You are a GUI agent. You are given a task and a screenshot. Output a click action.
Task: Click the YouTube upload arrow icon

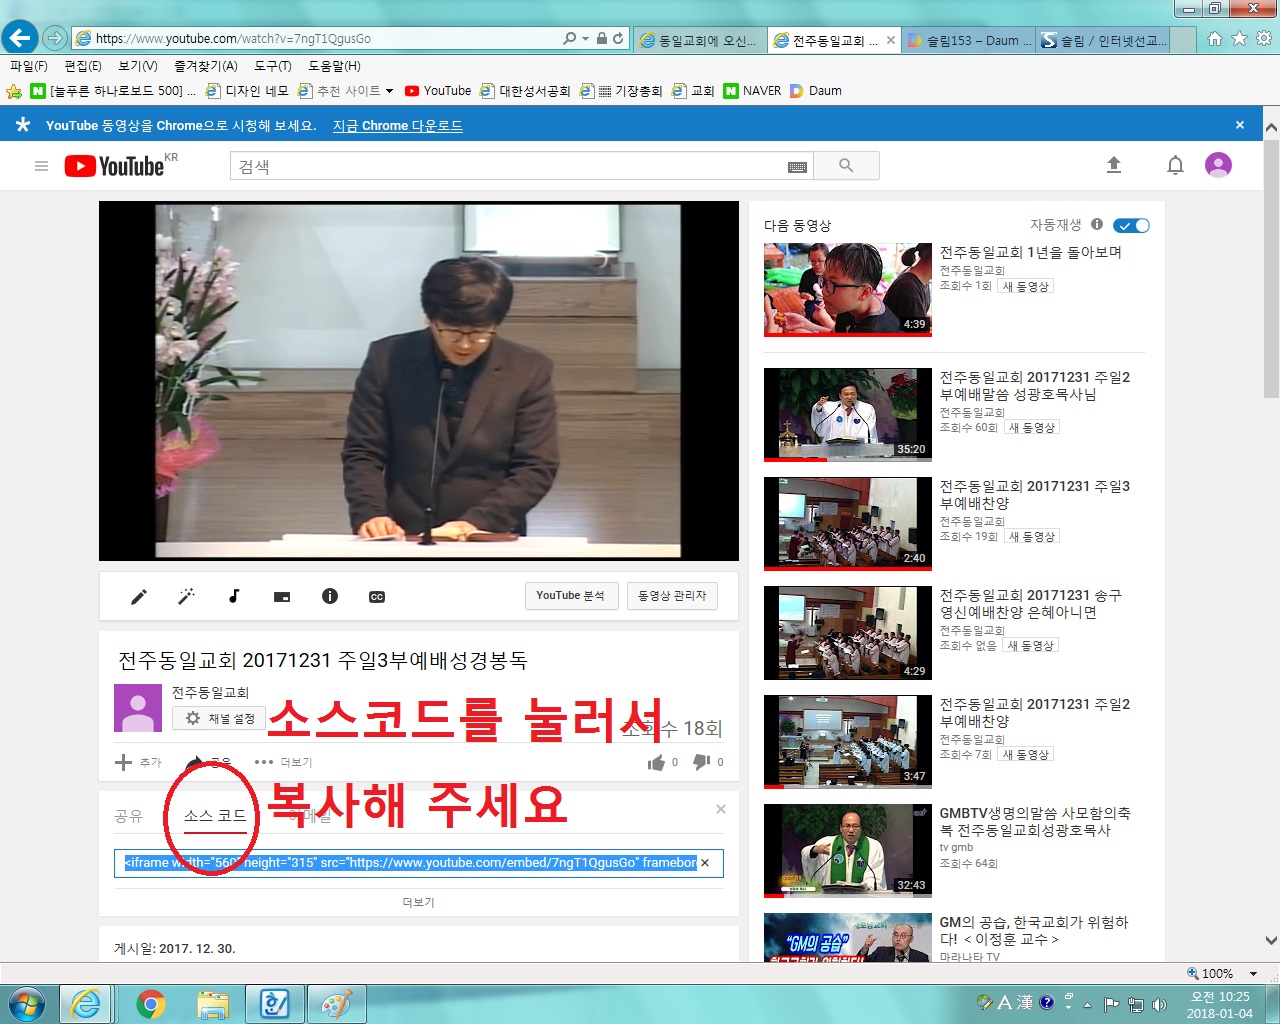click(x=1114, y=166)
